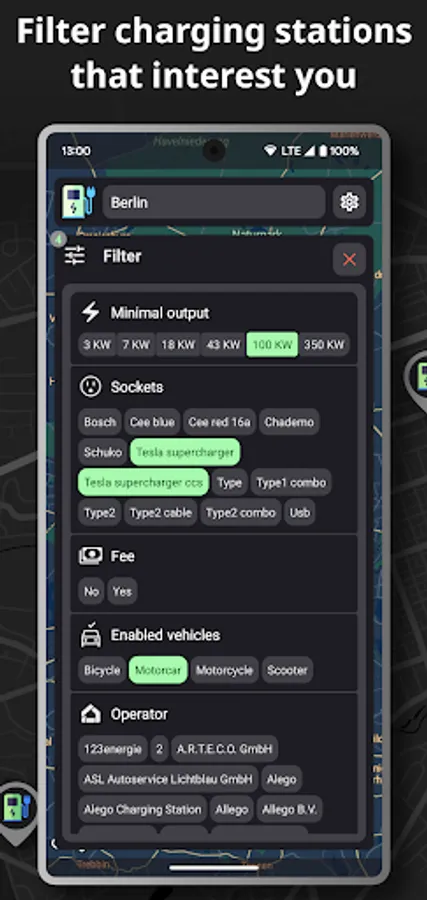The width and height of the screenshot is (427, 900).
Task: Click the Operator house icon
Action: pyautogui.click(x=91, y=714)
